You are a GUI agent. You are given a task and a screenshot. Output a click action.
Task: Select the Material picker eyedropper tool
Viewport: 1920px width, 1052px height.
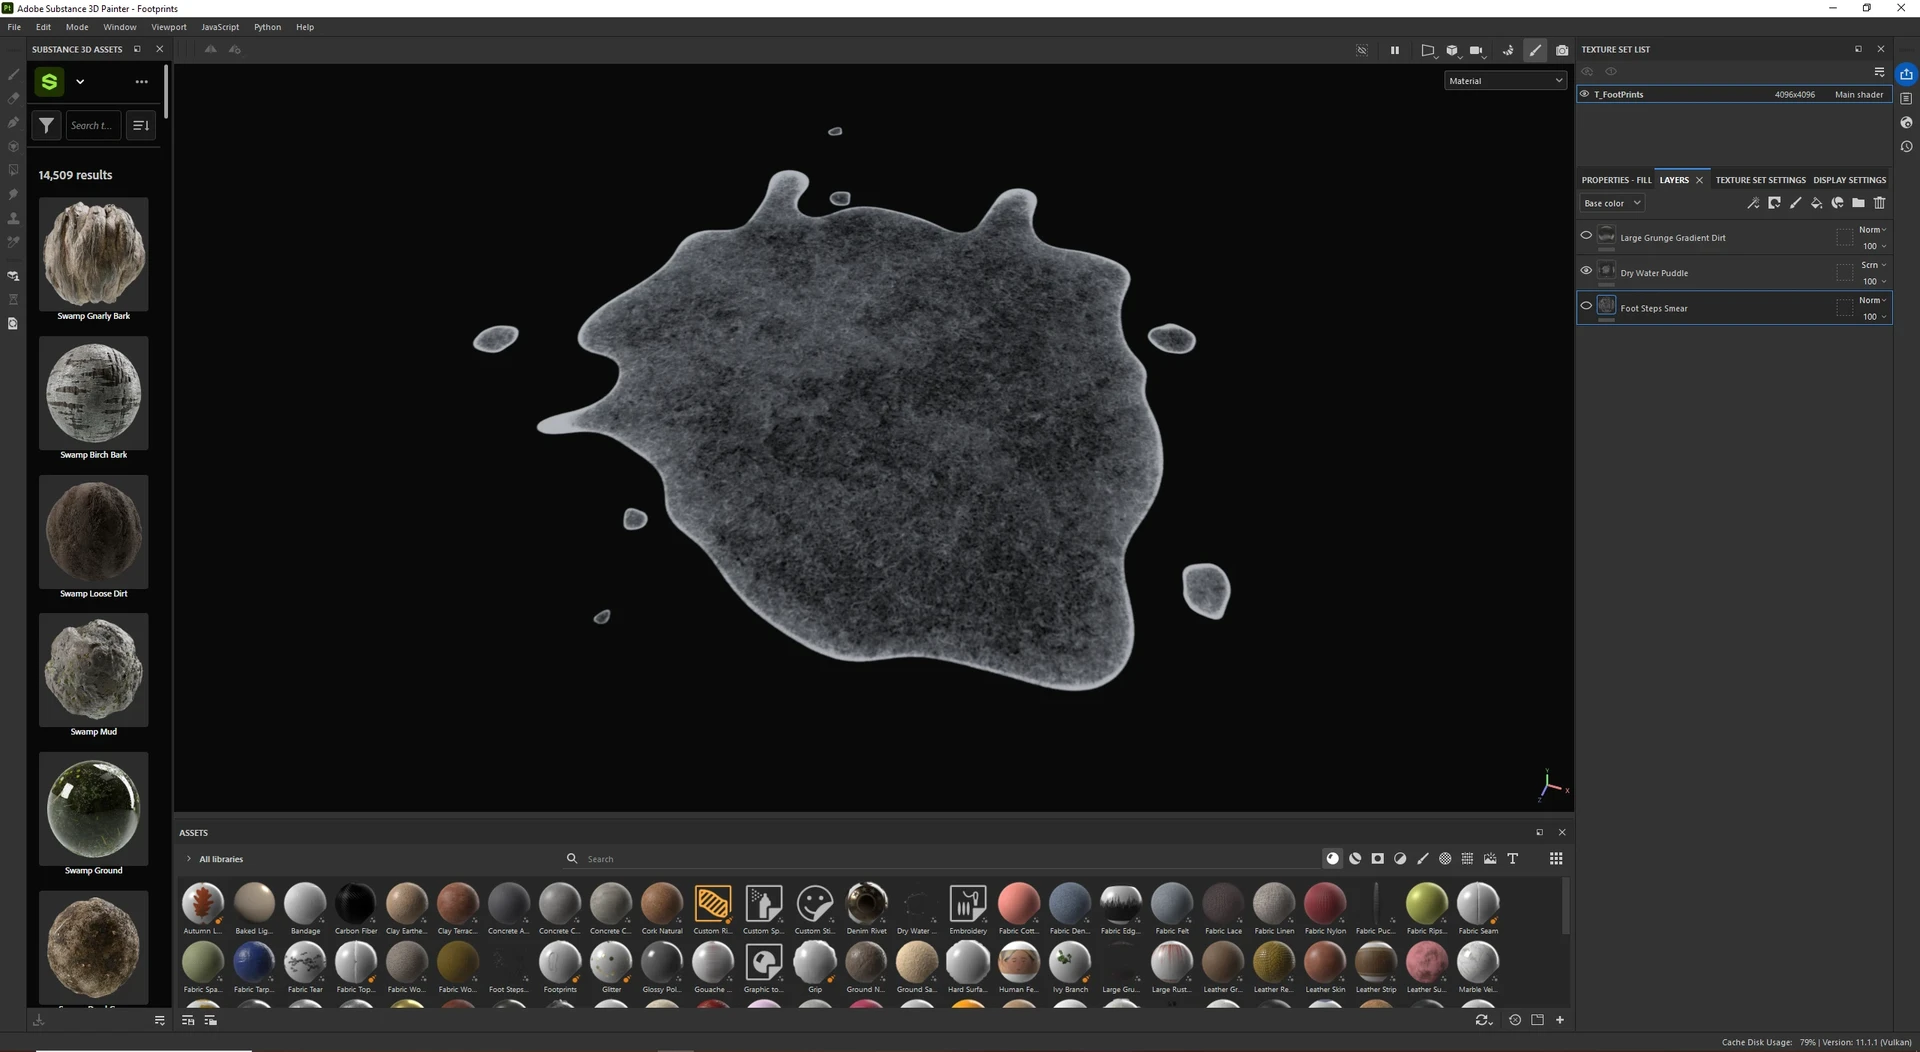pyautogui.click(x=13, y=243)
